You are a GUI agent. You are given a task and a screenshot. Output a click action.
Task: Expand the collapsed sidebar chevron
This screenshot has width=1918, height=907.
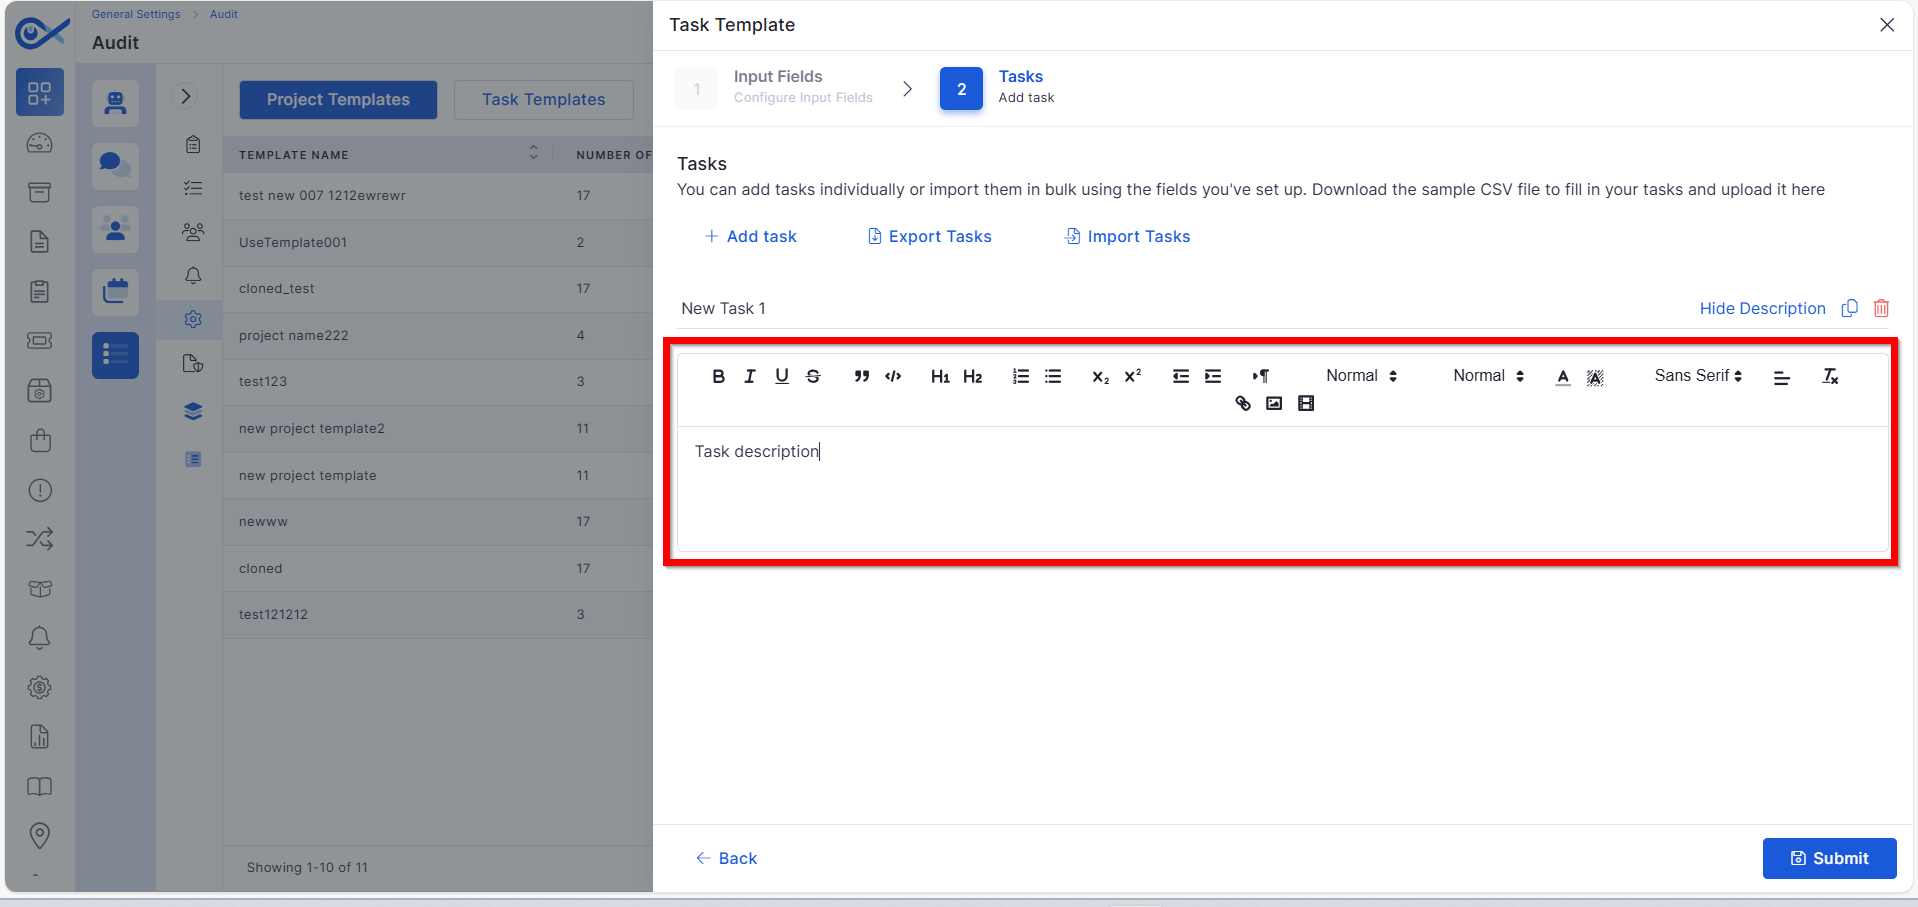[185, 96]
